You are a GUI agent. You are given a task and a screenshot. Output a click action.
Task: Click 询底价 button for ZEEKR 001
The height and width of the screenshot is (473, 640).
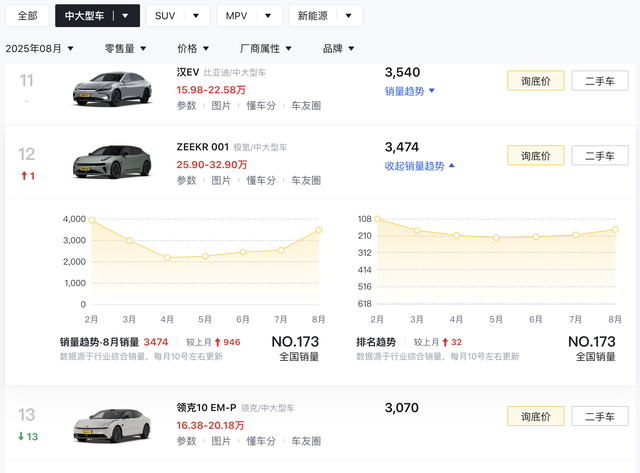point(536,155)
